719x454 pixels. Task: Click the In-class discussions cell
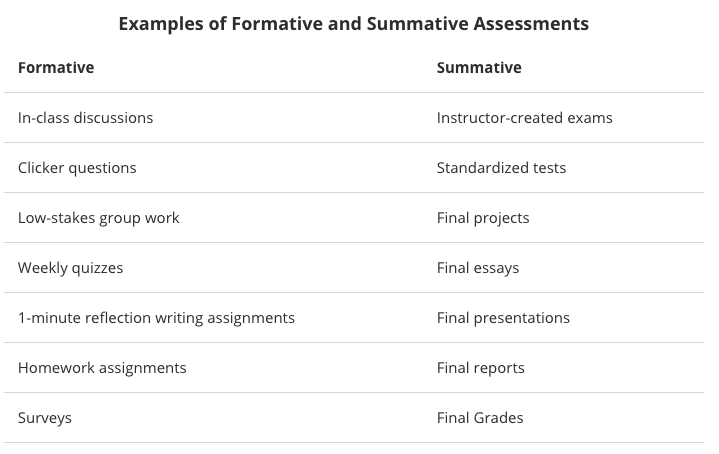coord(86,118)
